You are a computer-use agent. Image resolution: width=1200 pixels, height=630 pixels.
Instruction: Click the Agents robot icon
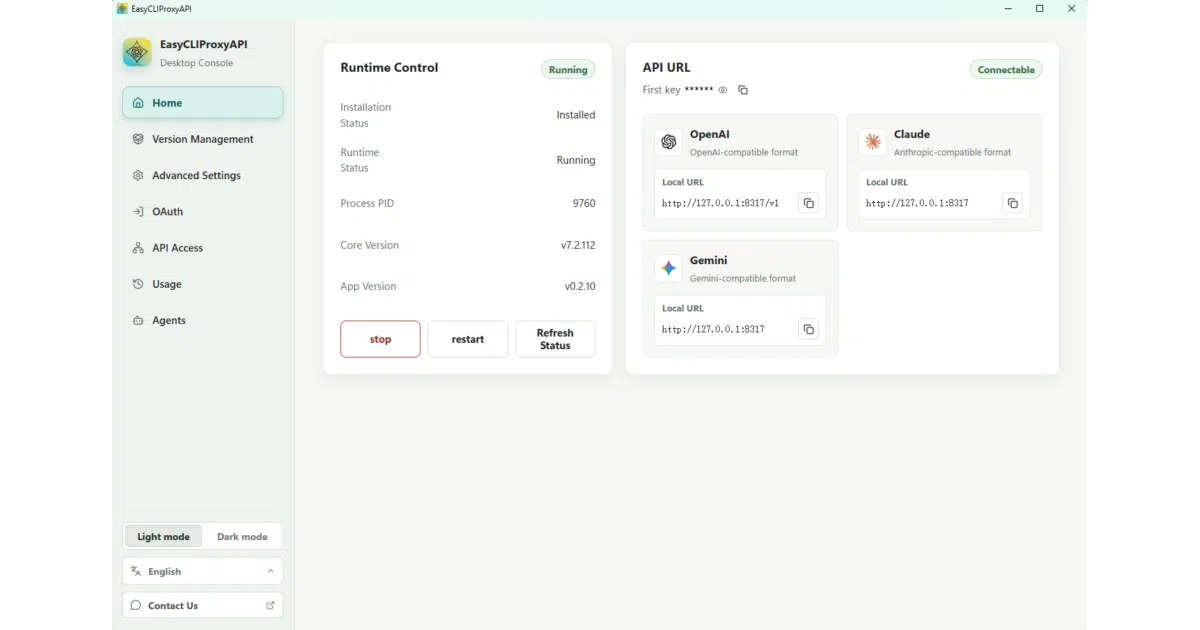[138, 320]
